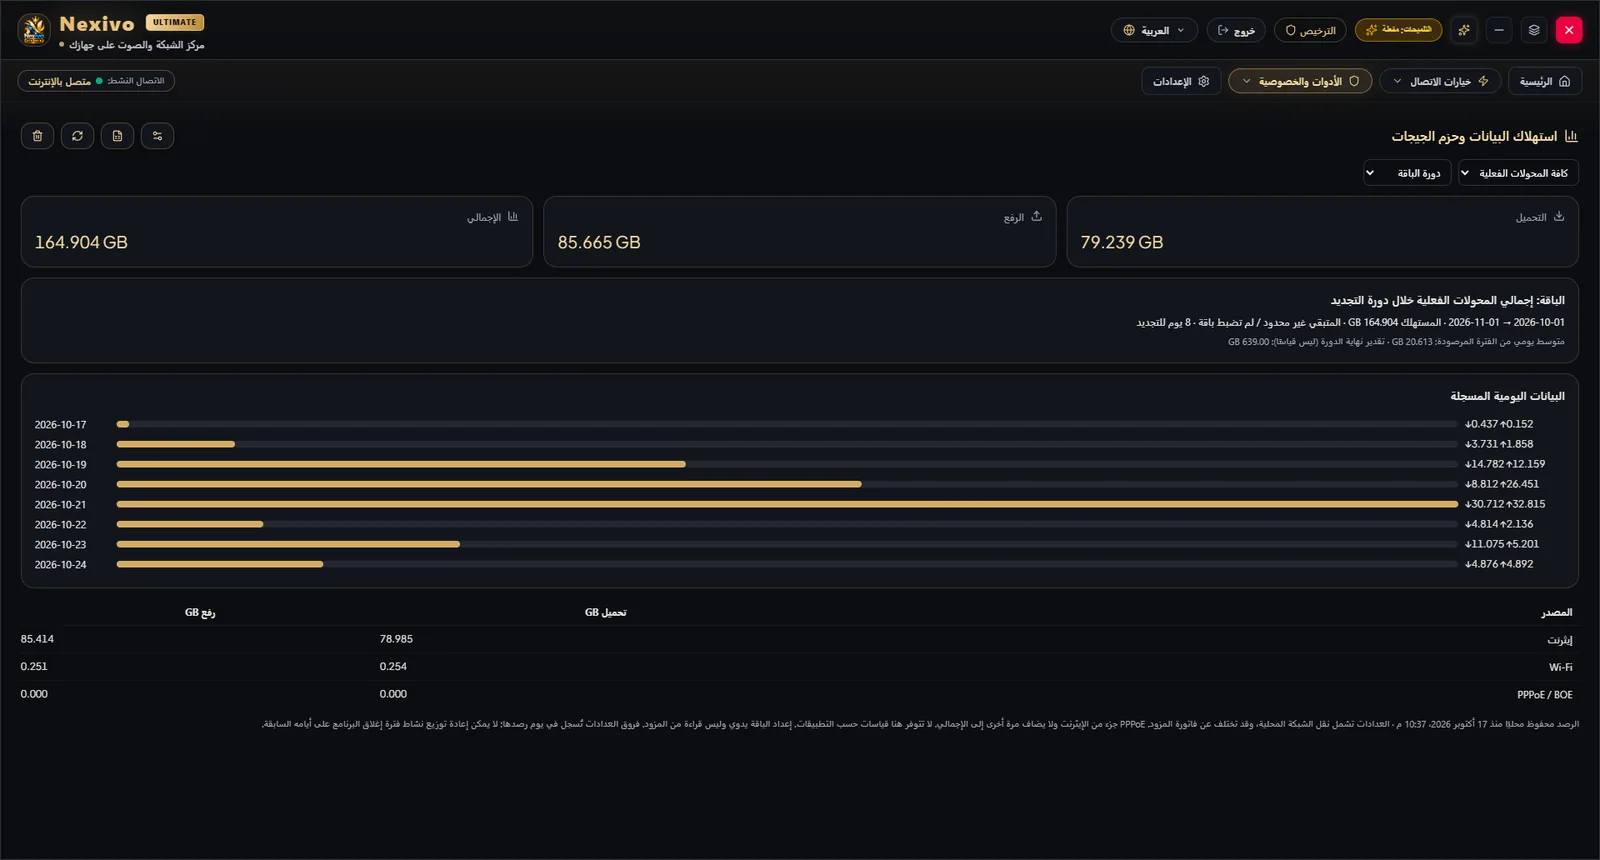The width and height of the screenshot is (1600, 860).
Task: Click the 85.665 GB upload value
Action: click(599, 242)
